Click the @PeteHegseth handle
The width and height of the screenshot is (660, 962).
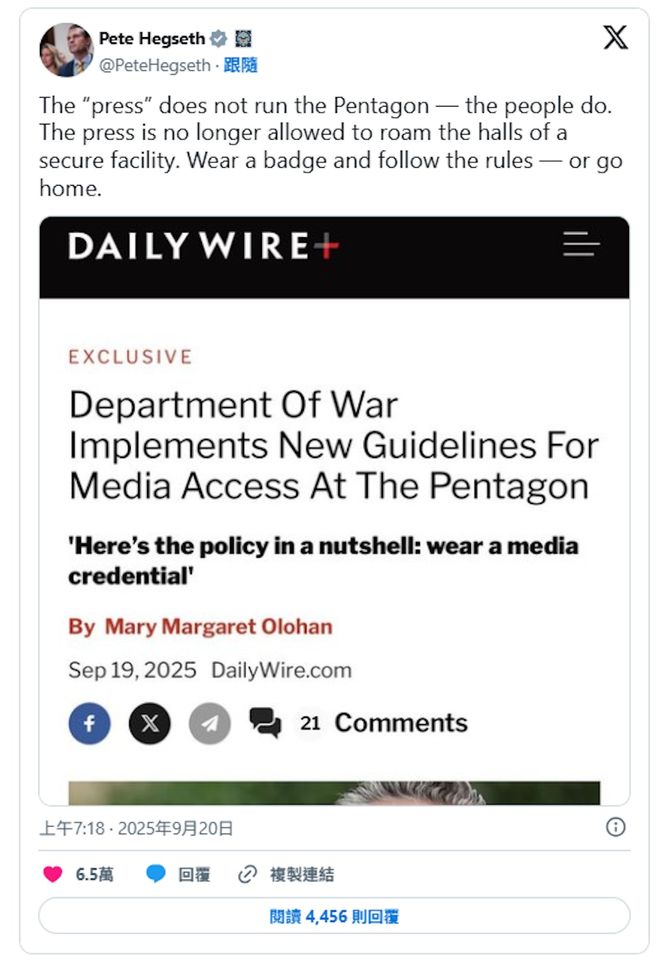click(x=155, y=65)
